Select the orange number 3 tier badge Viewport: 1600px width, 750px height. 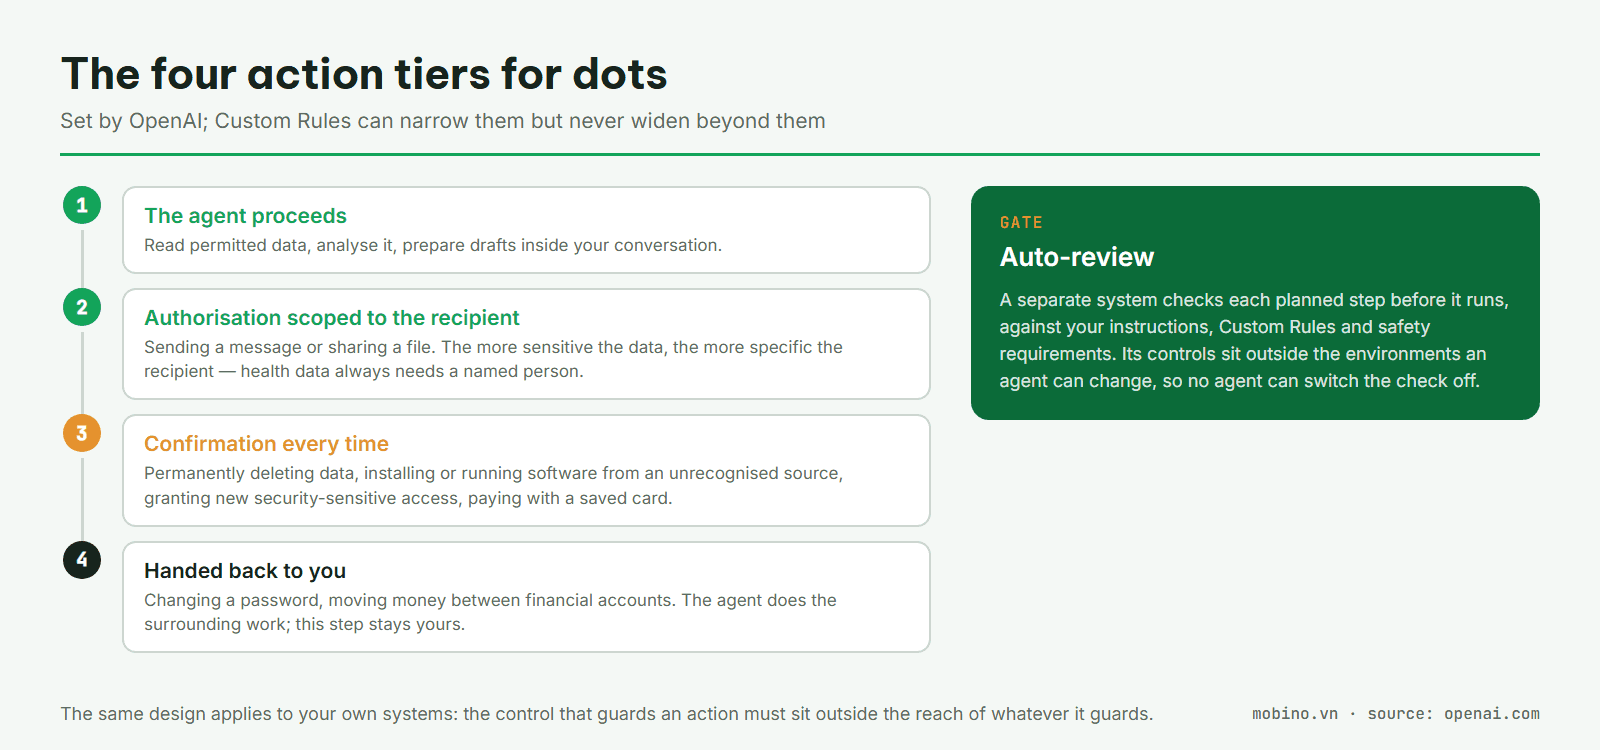click(82, 433)
